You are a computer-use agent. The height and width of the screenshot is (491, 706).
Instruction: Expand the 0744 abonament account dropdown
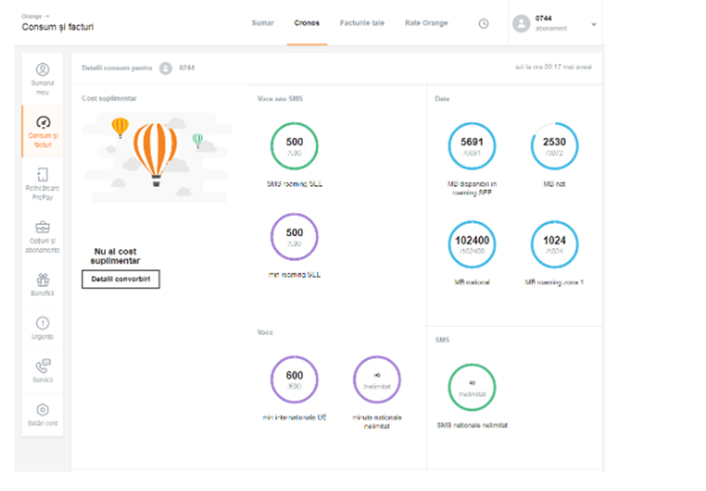coord(593,23)
